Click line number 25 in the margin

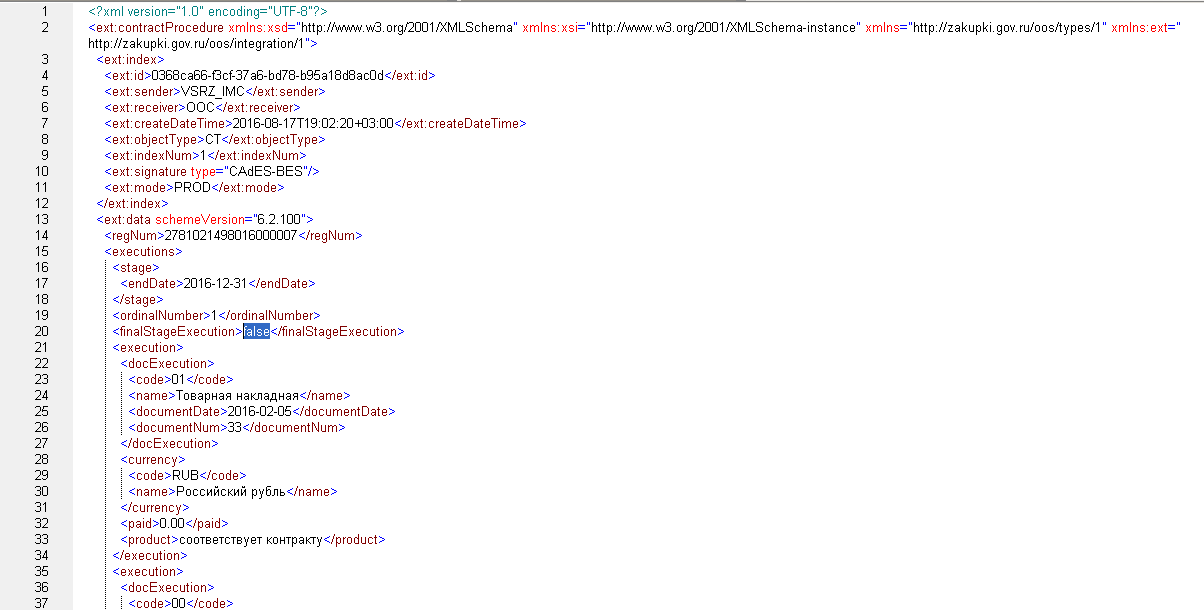click(42, 411)
